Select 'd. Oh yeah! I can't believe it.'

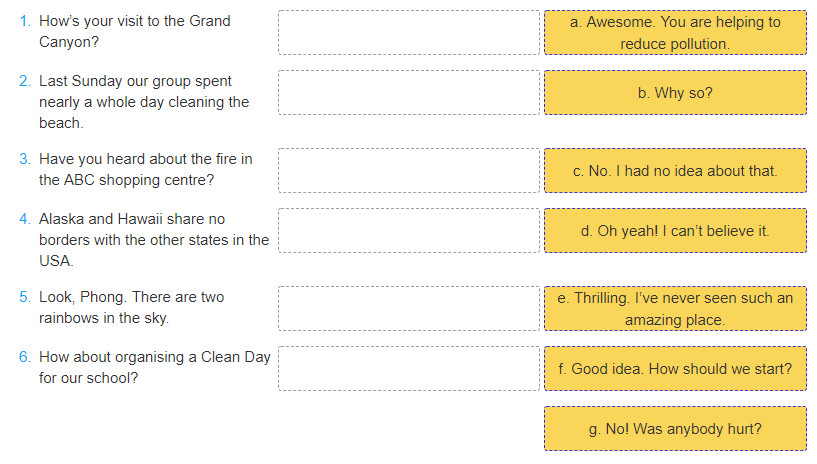click(675, 231)
